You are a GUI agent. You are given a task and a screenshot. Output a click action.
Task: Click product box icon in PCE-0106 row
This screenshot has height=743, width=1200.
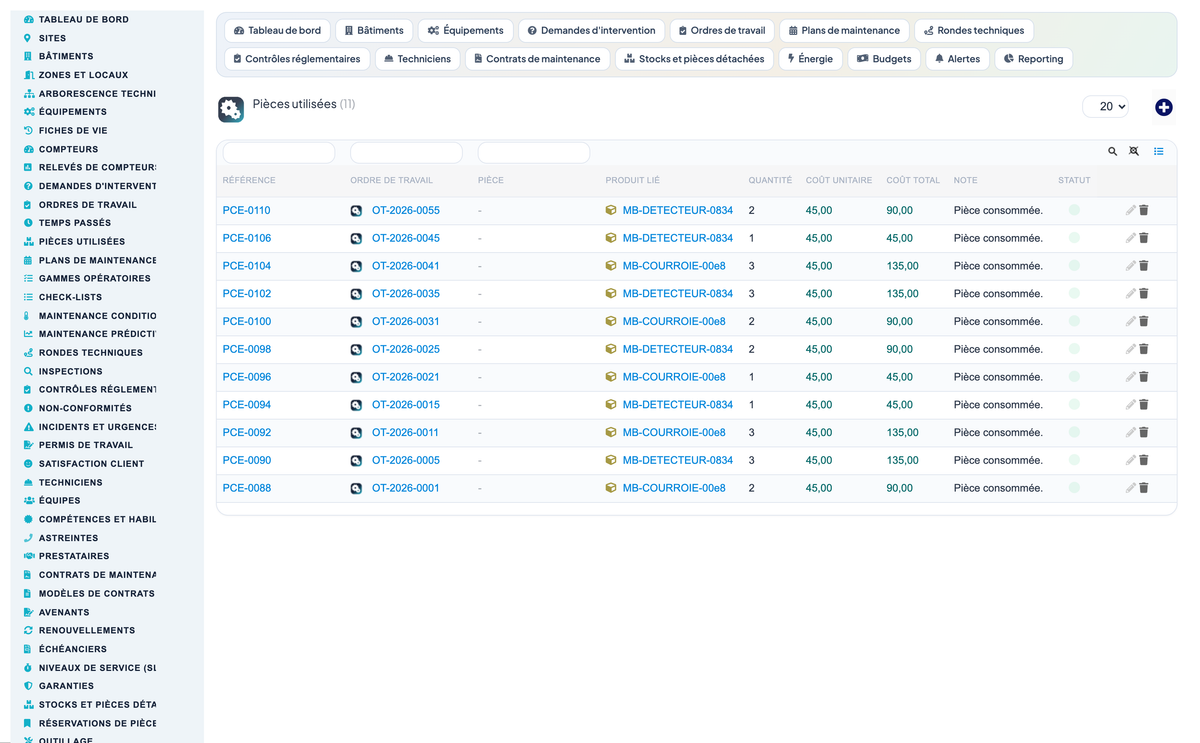pyautogui.click(x=611, y=238)
